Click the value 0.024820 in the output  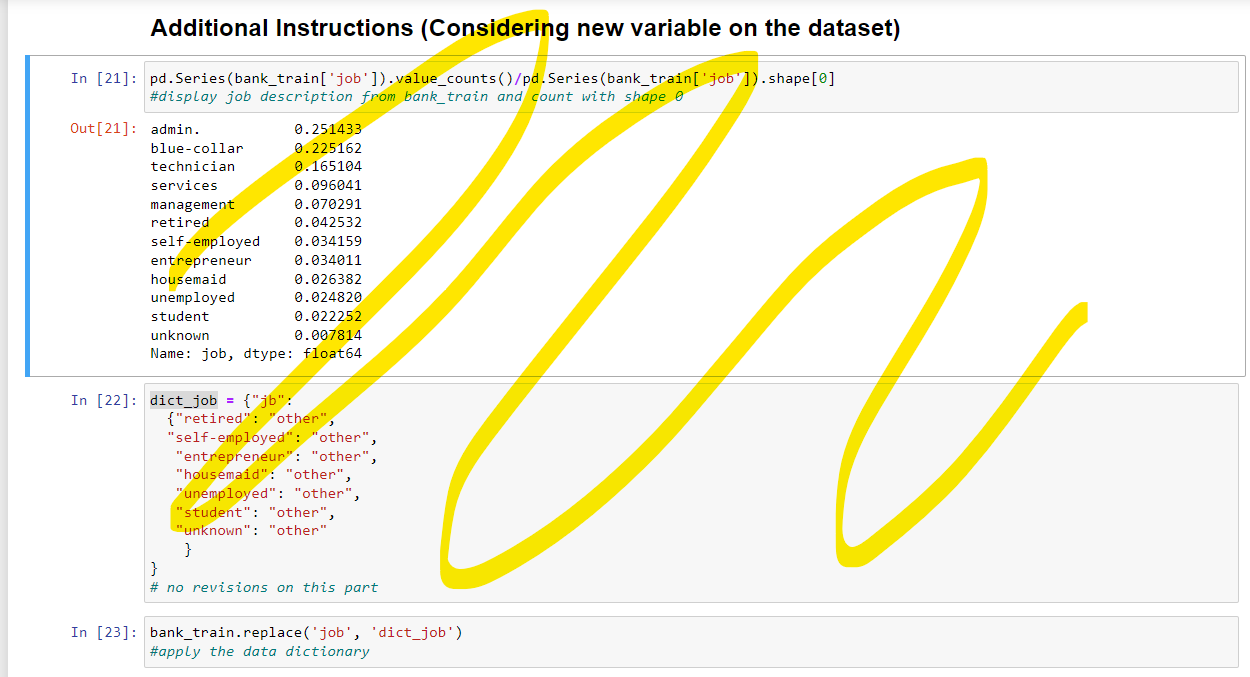pos(328,297)
